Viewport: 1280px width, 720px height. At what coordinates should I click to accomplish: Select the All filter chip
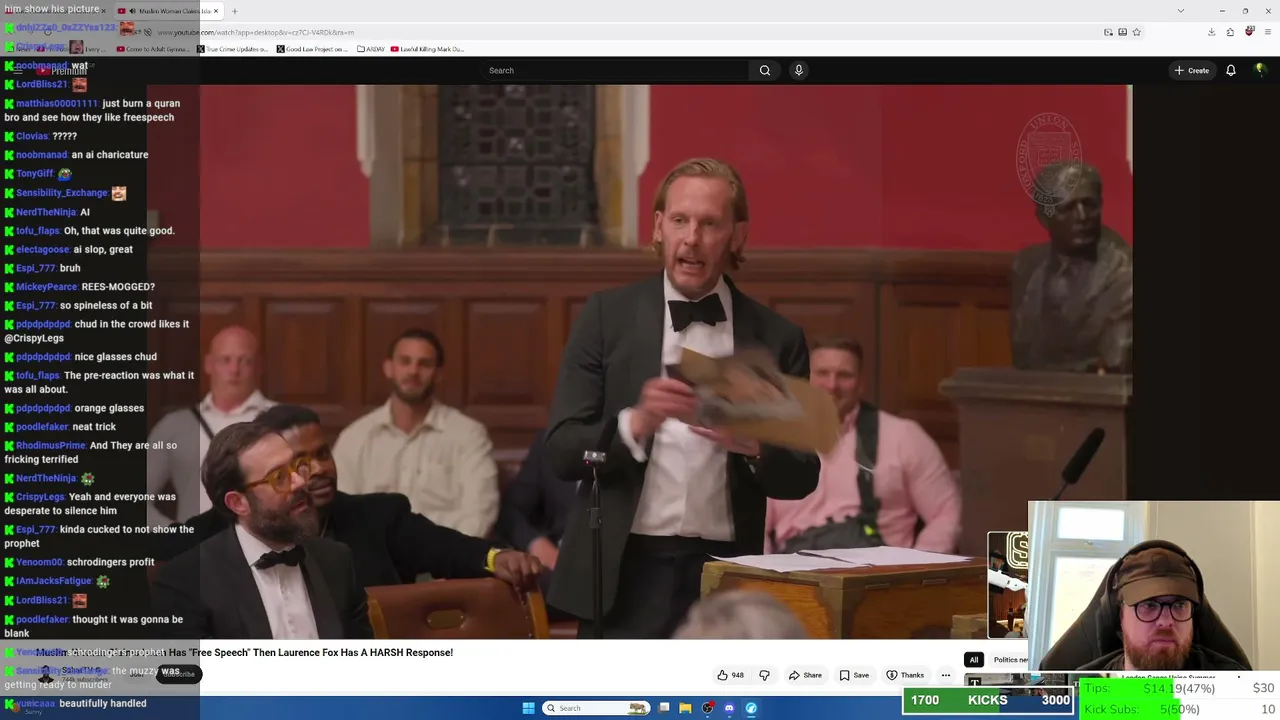[x=974, y=660]
